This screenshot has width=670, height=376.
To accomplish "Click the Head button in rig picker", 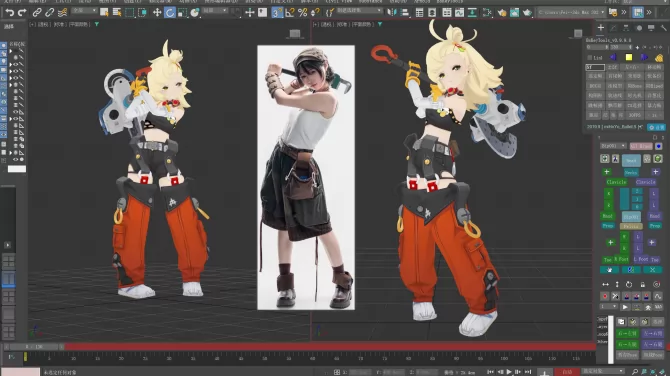I will click(631, 160).
